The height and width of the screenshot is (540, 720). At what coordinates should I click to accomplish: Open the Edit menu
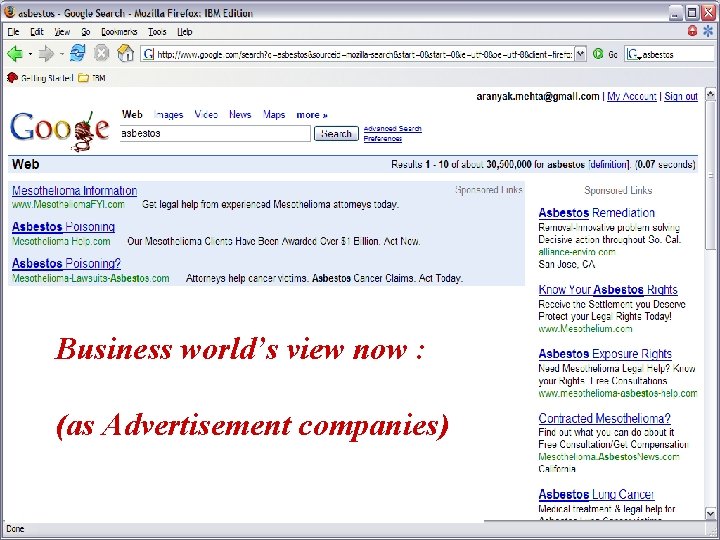tap(37, 32)
